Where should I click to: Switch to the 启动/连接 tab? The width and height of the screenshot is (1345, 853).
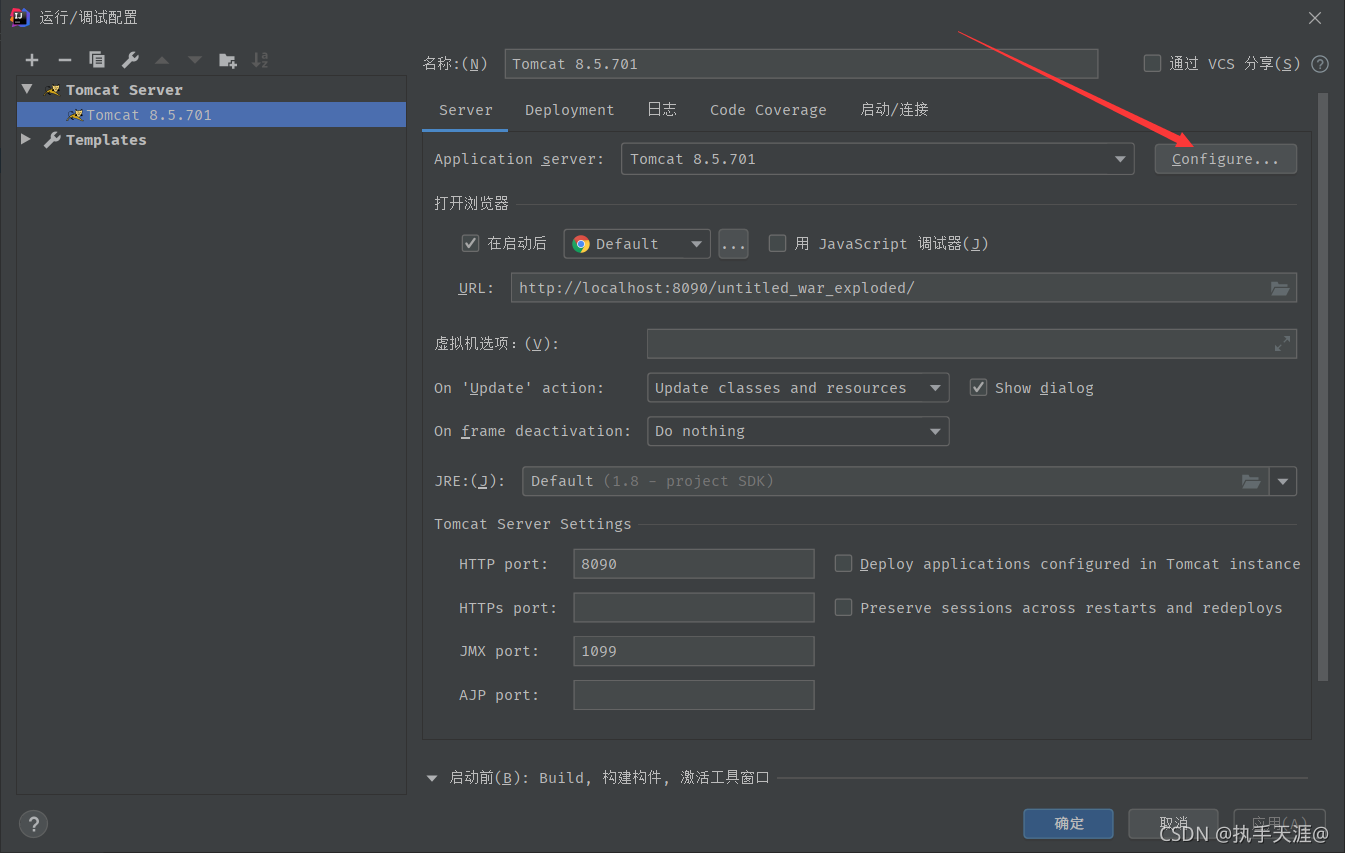895,110
